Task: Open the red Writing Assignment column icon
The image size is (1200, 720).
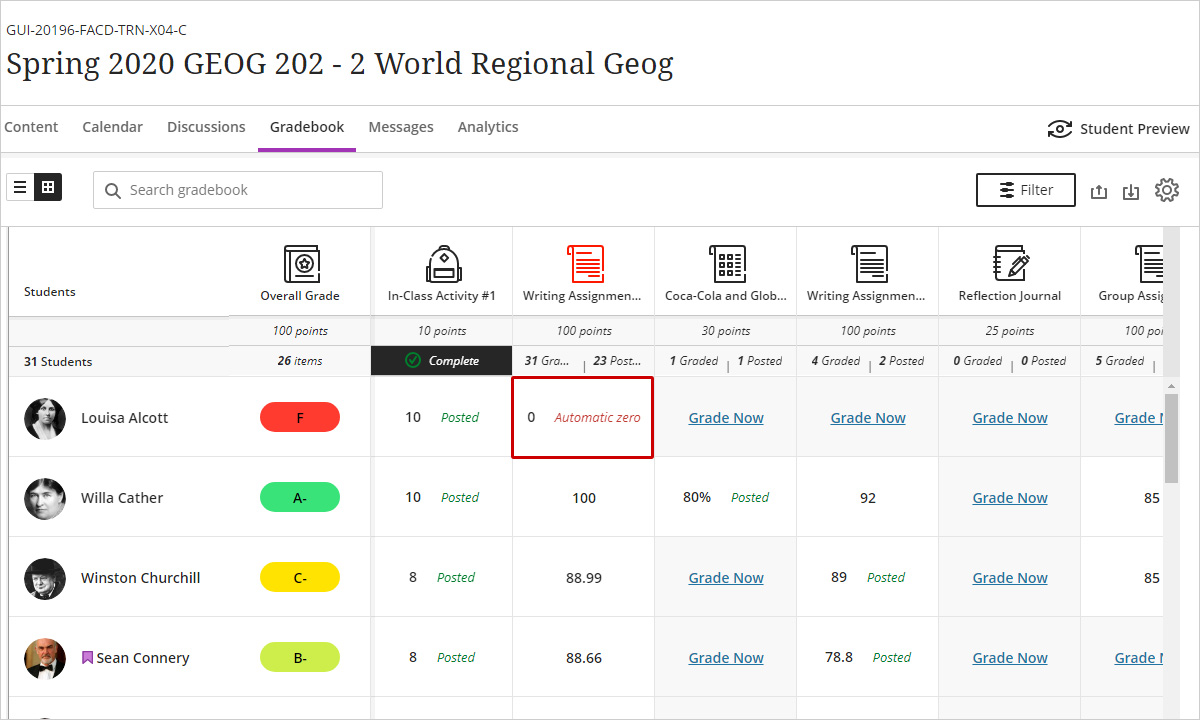Action: pos(584,265)
